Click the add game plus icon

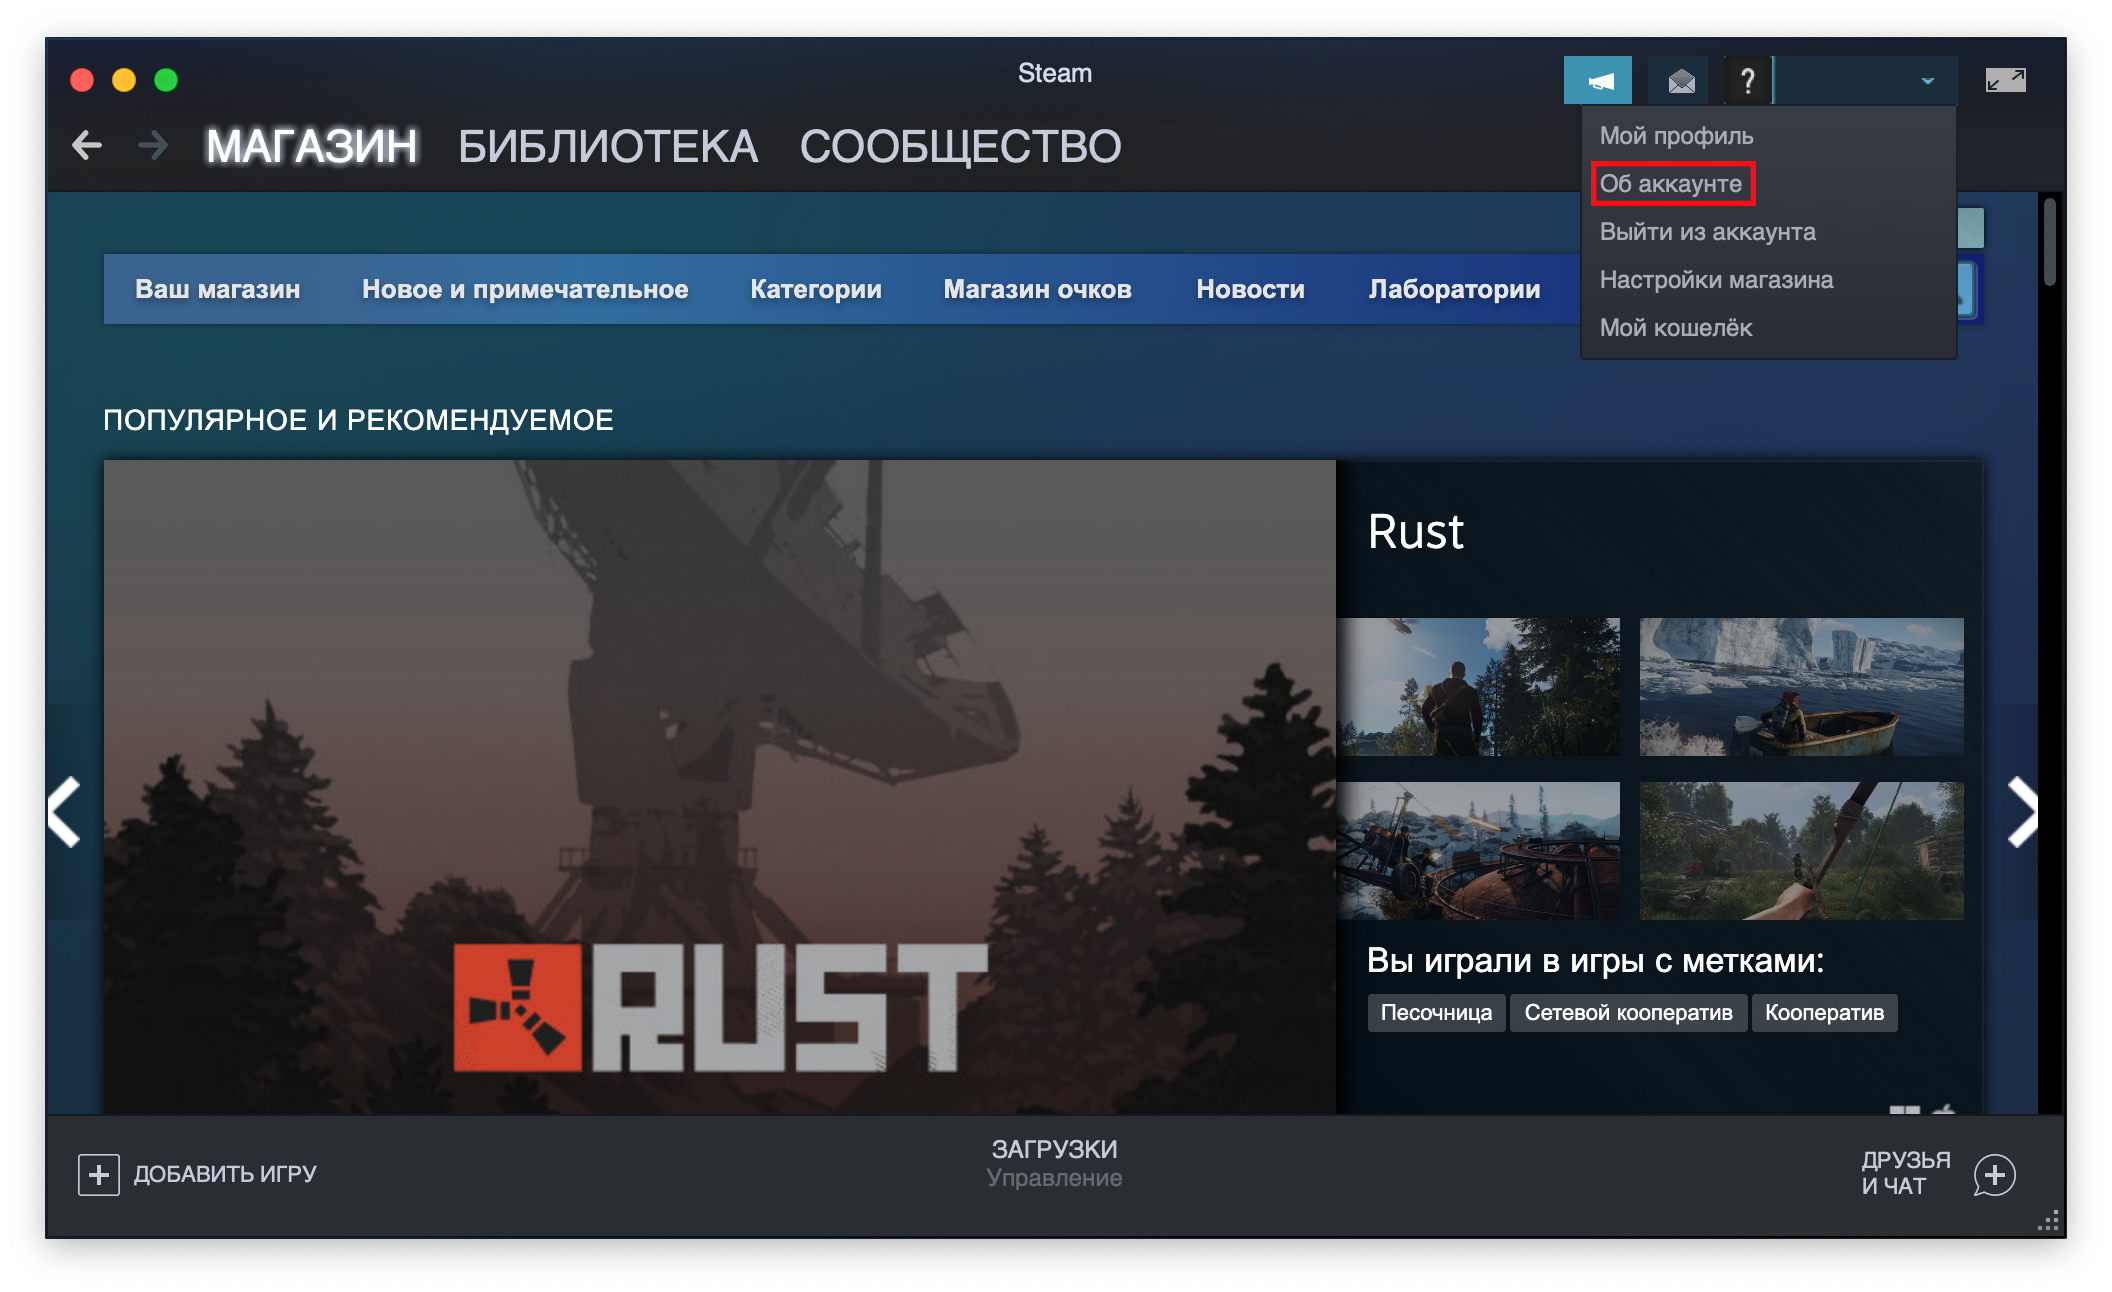pyautogui.click(x=99, y=1174)
